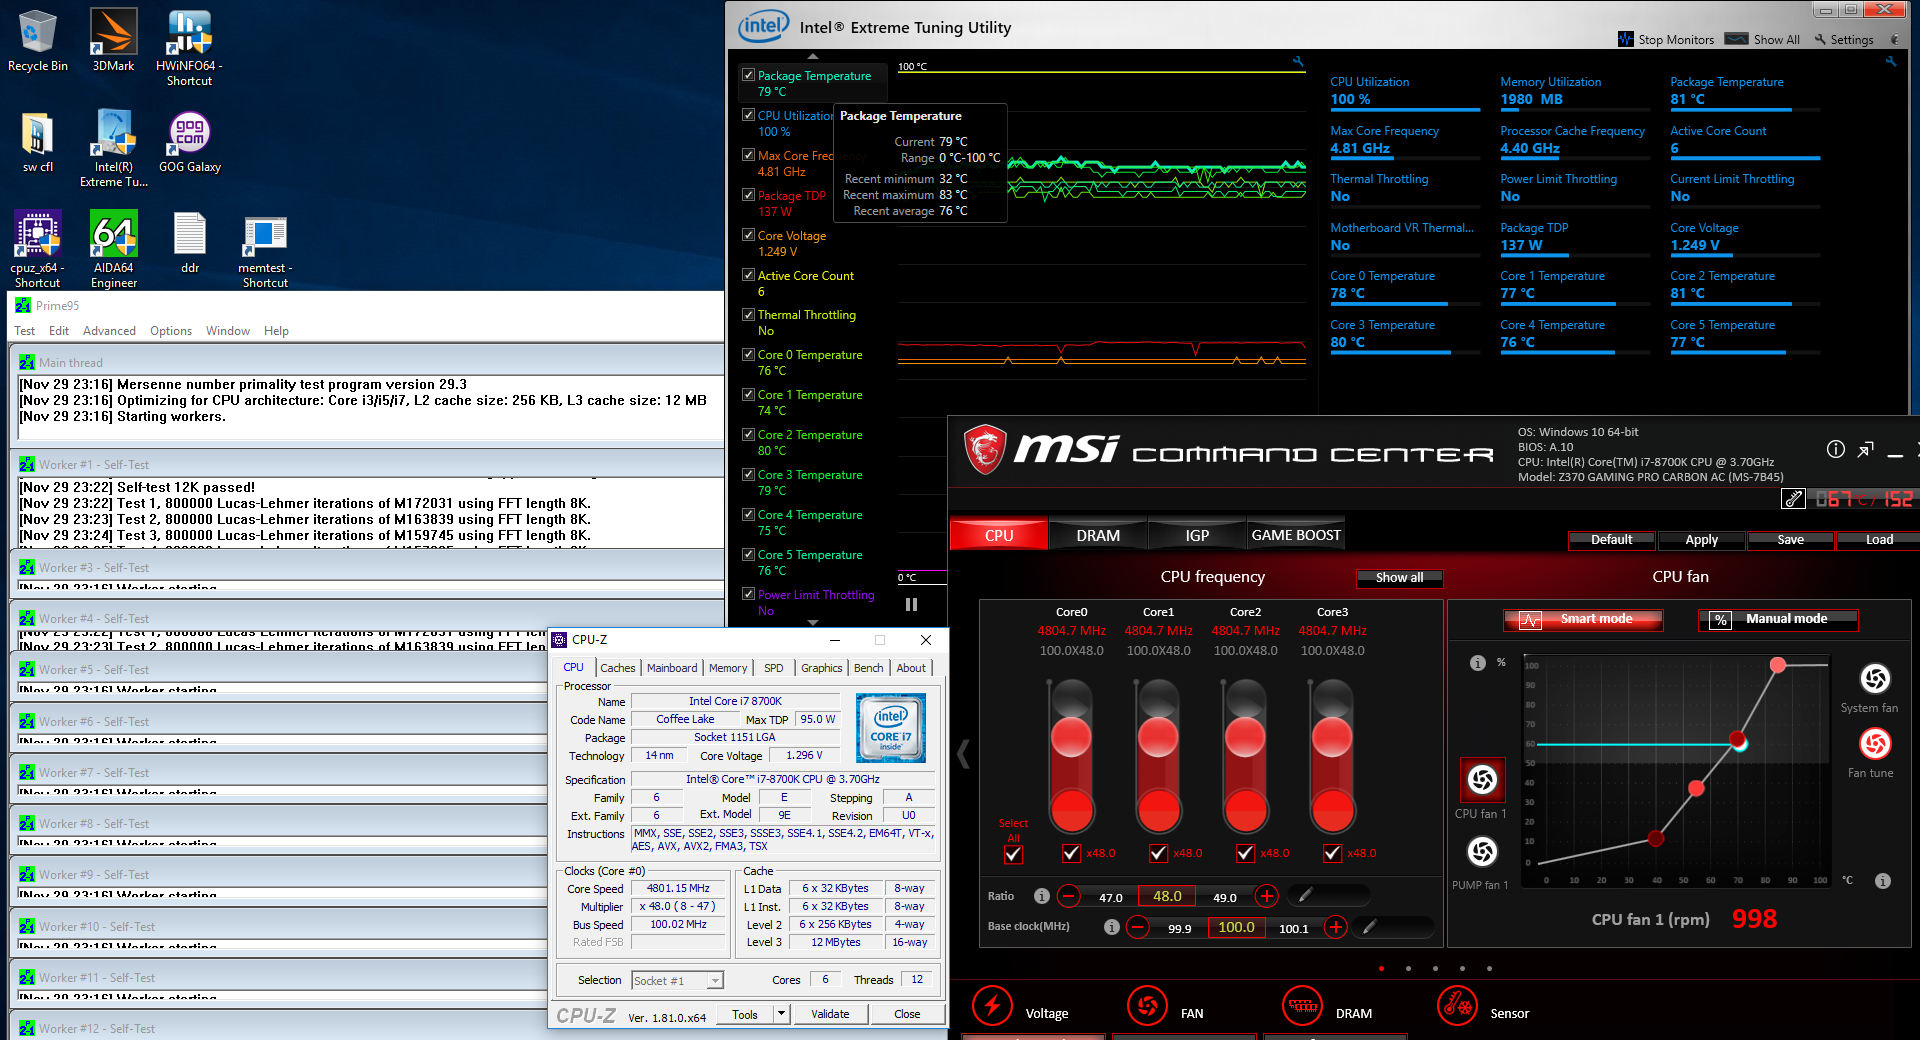
Task: Click the top fan curve point
Action: point(1777,665)
